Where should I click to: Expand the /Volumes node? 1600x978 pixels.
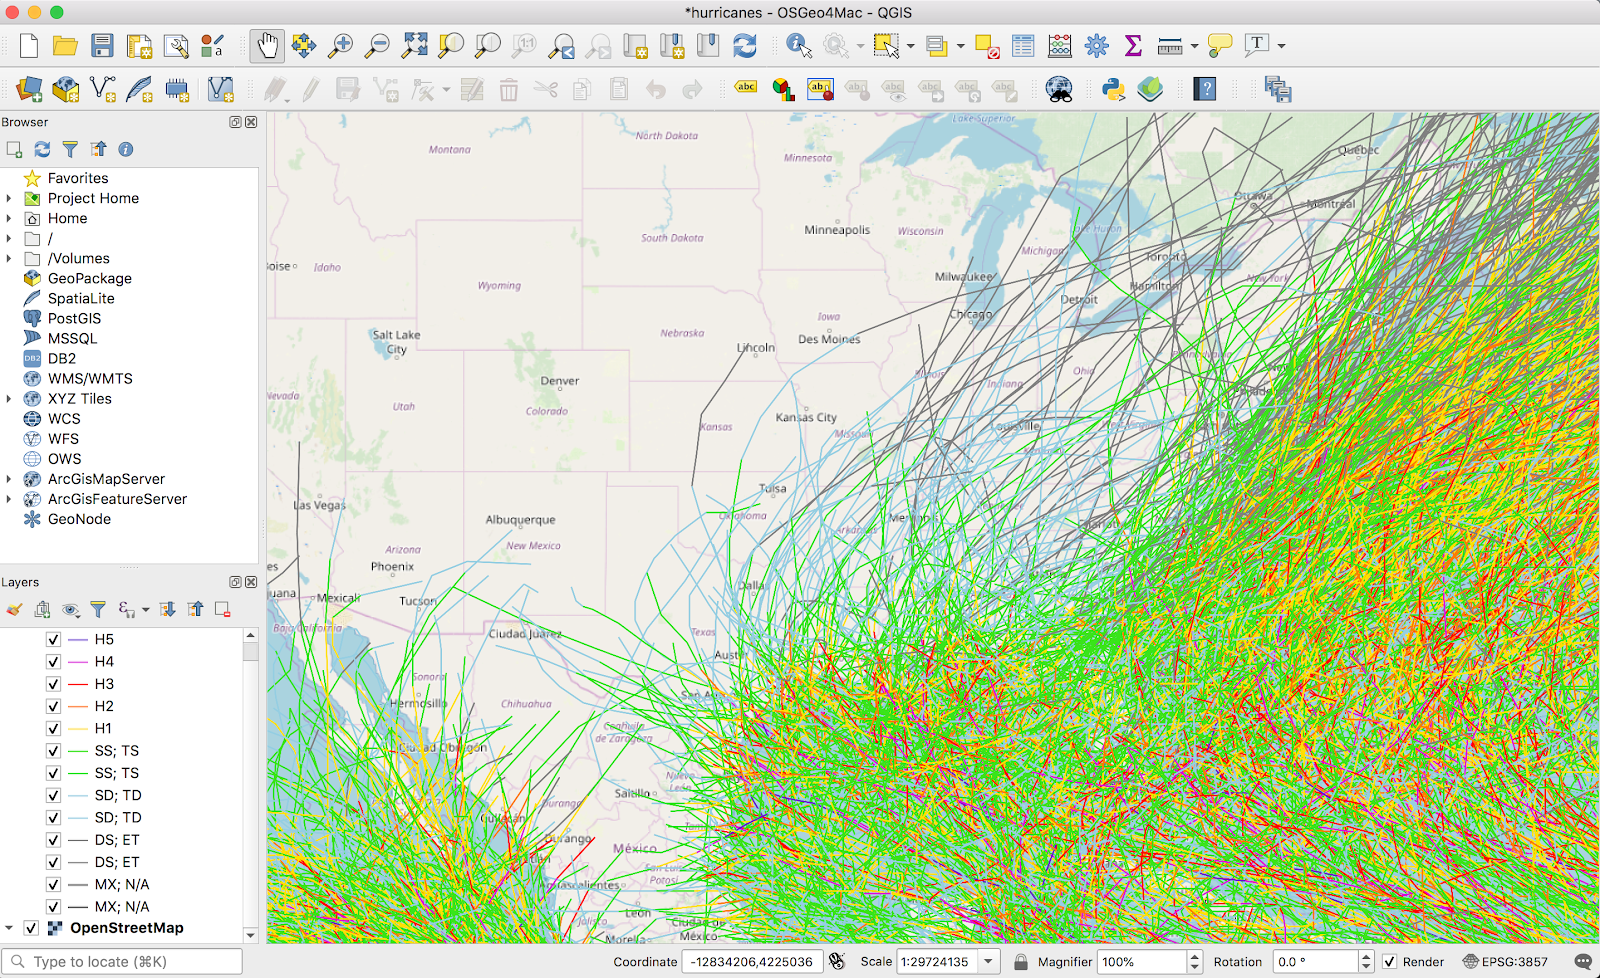[9, 259]
